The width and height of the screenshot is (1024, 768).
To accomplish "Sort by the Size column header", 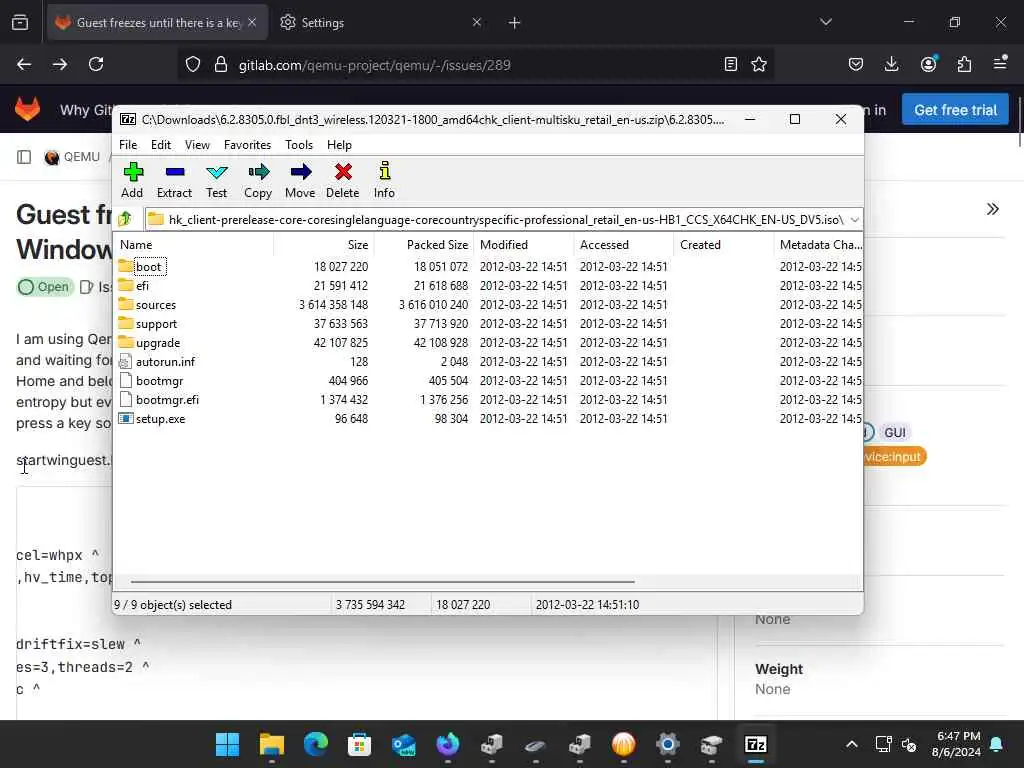I will [x=324, y=245].
